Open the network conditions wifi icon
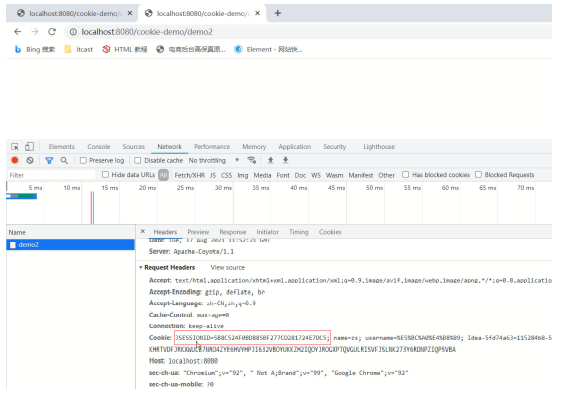561x397 pixels. pyautogui.click(x=252, y=160)
